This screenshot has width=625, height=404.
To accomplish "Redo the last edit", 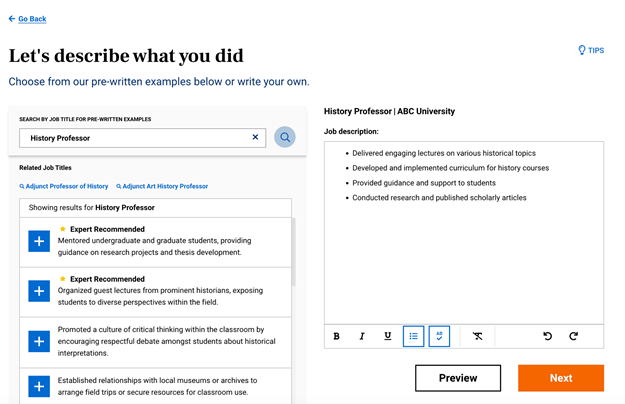I will (x=573, y=337).
